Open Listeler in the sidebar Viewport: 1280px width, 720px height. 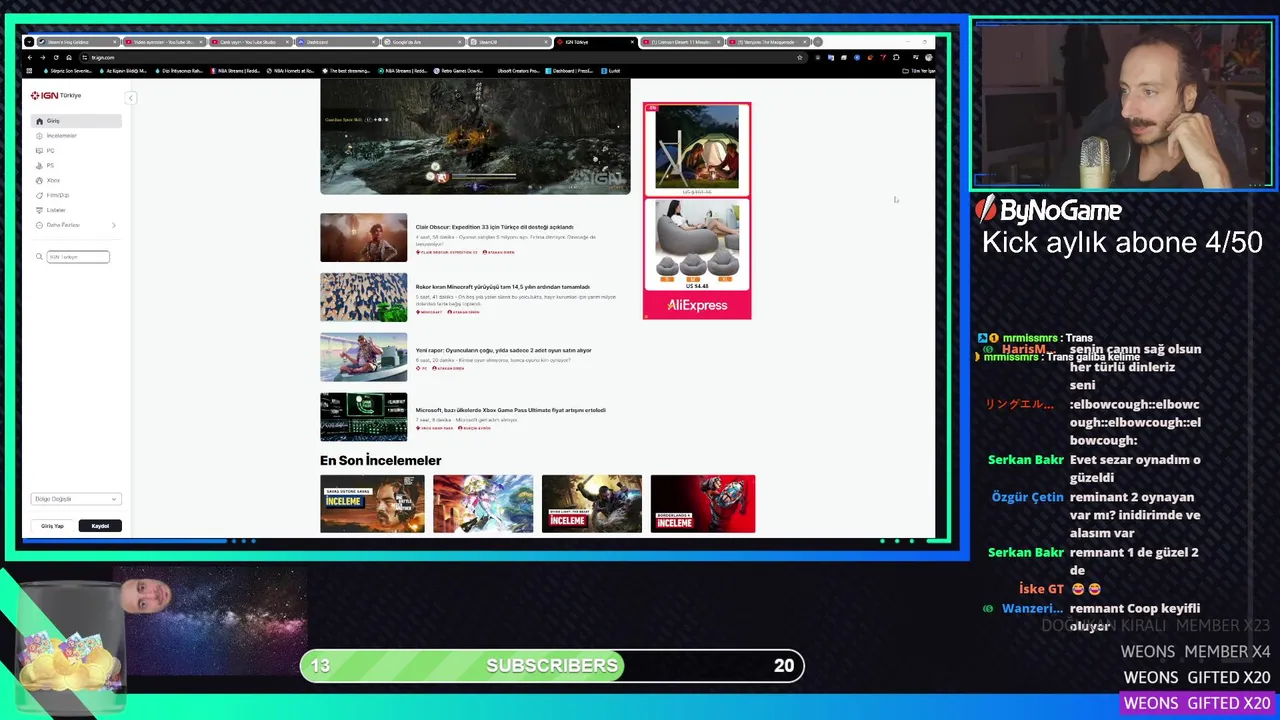point(77,210)
